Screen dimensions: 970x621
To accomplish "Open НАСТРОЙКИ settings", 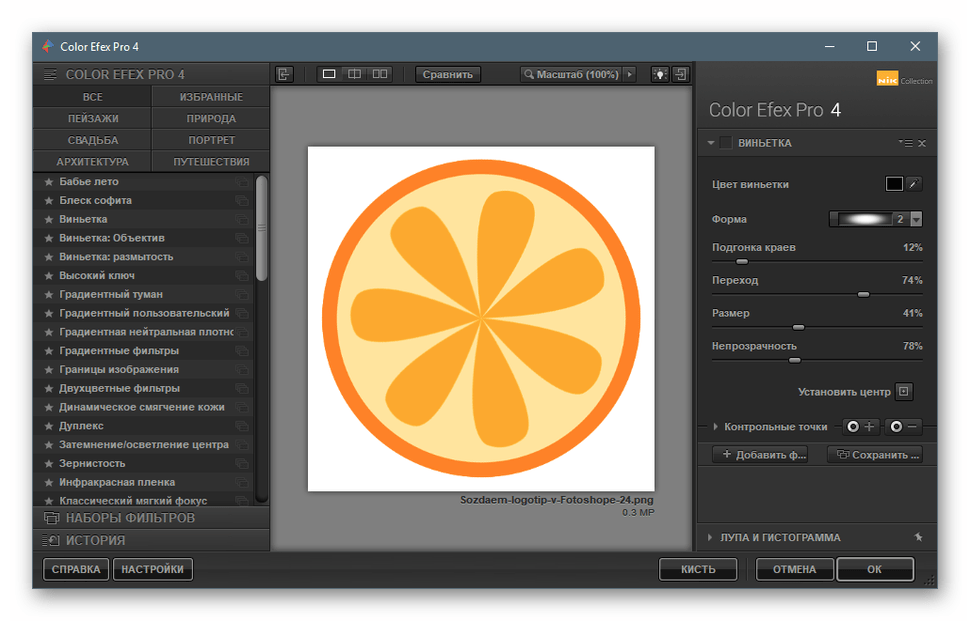I will click(x=152, y=569).
